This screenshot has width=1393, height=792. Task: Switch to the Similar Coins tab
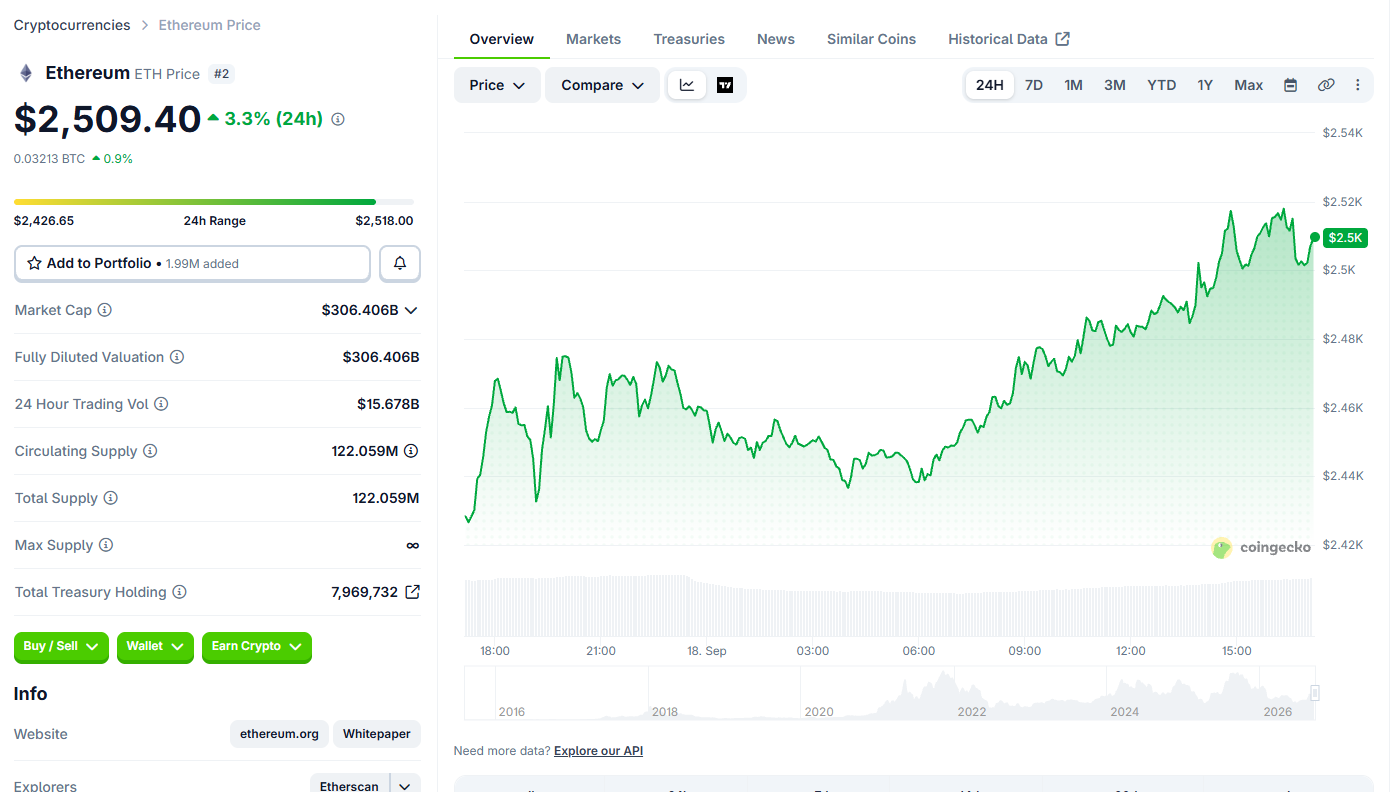pos(871,39)
